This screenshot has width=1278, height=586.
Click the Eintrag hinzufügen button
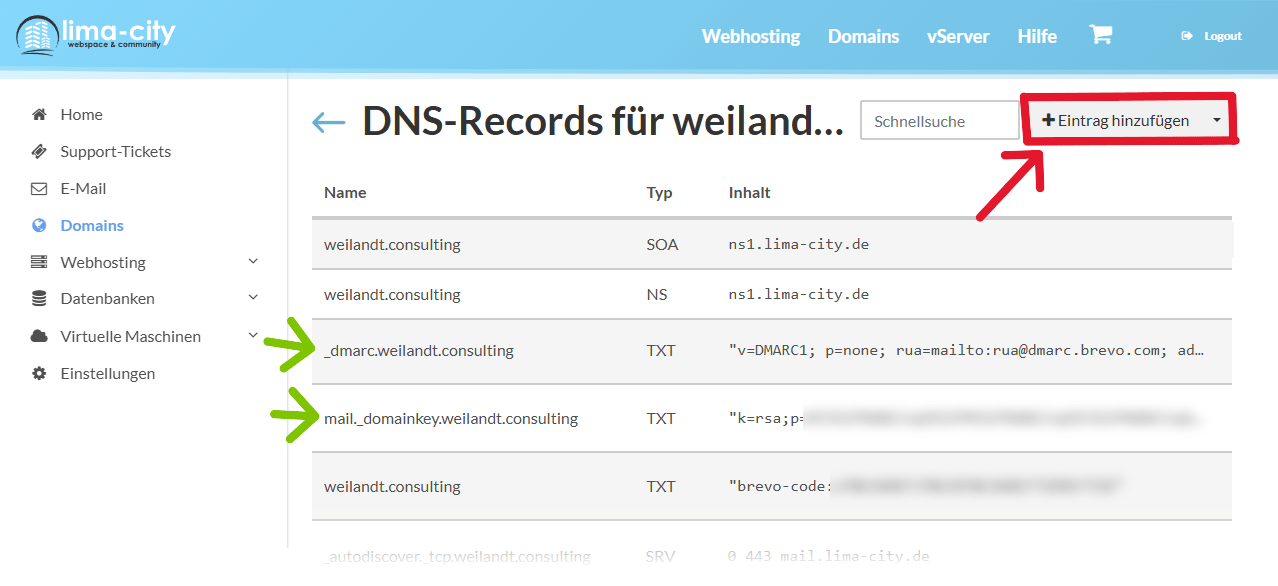click(x=1115, y=120)
